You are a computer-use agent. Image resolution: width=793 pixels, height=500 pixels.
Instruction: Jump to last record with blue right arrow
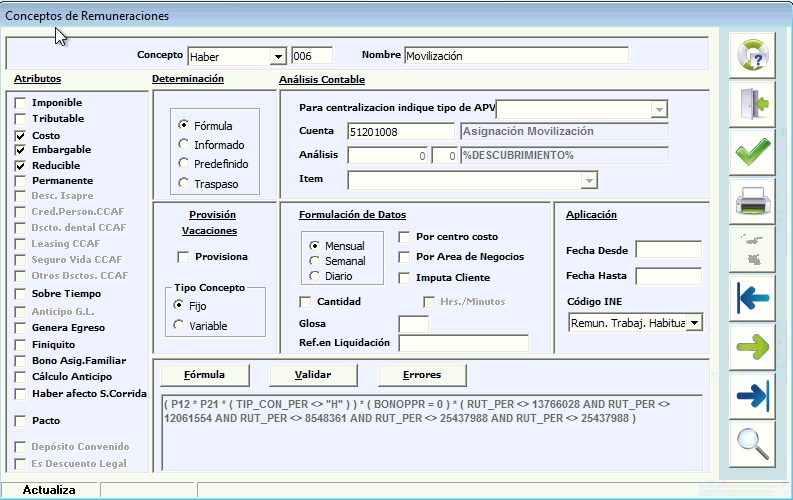pyautogui.click(x=751, y=394)
